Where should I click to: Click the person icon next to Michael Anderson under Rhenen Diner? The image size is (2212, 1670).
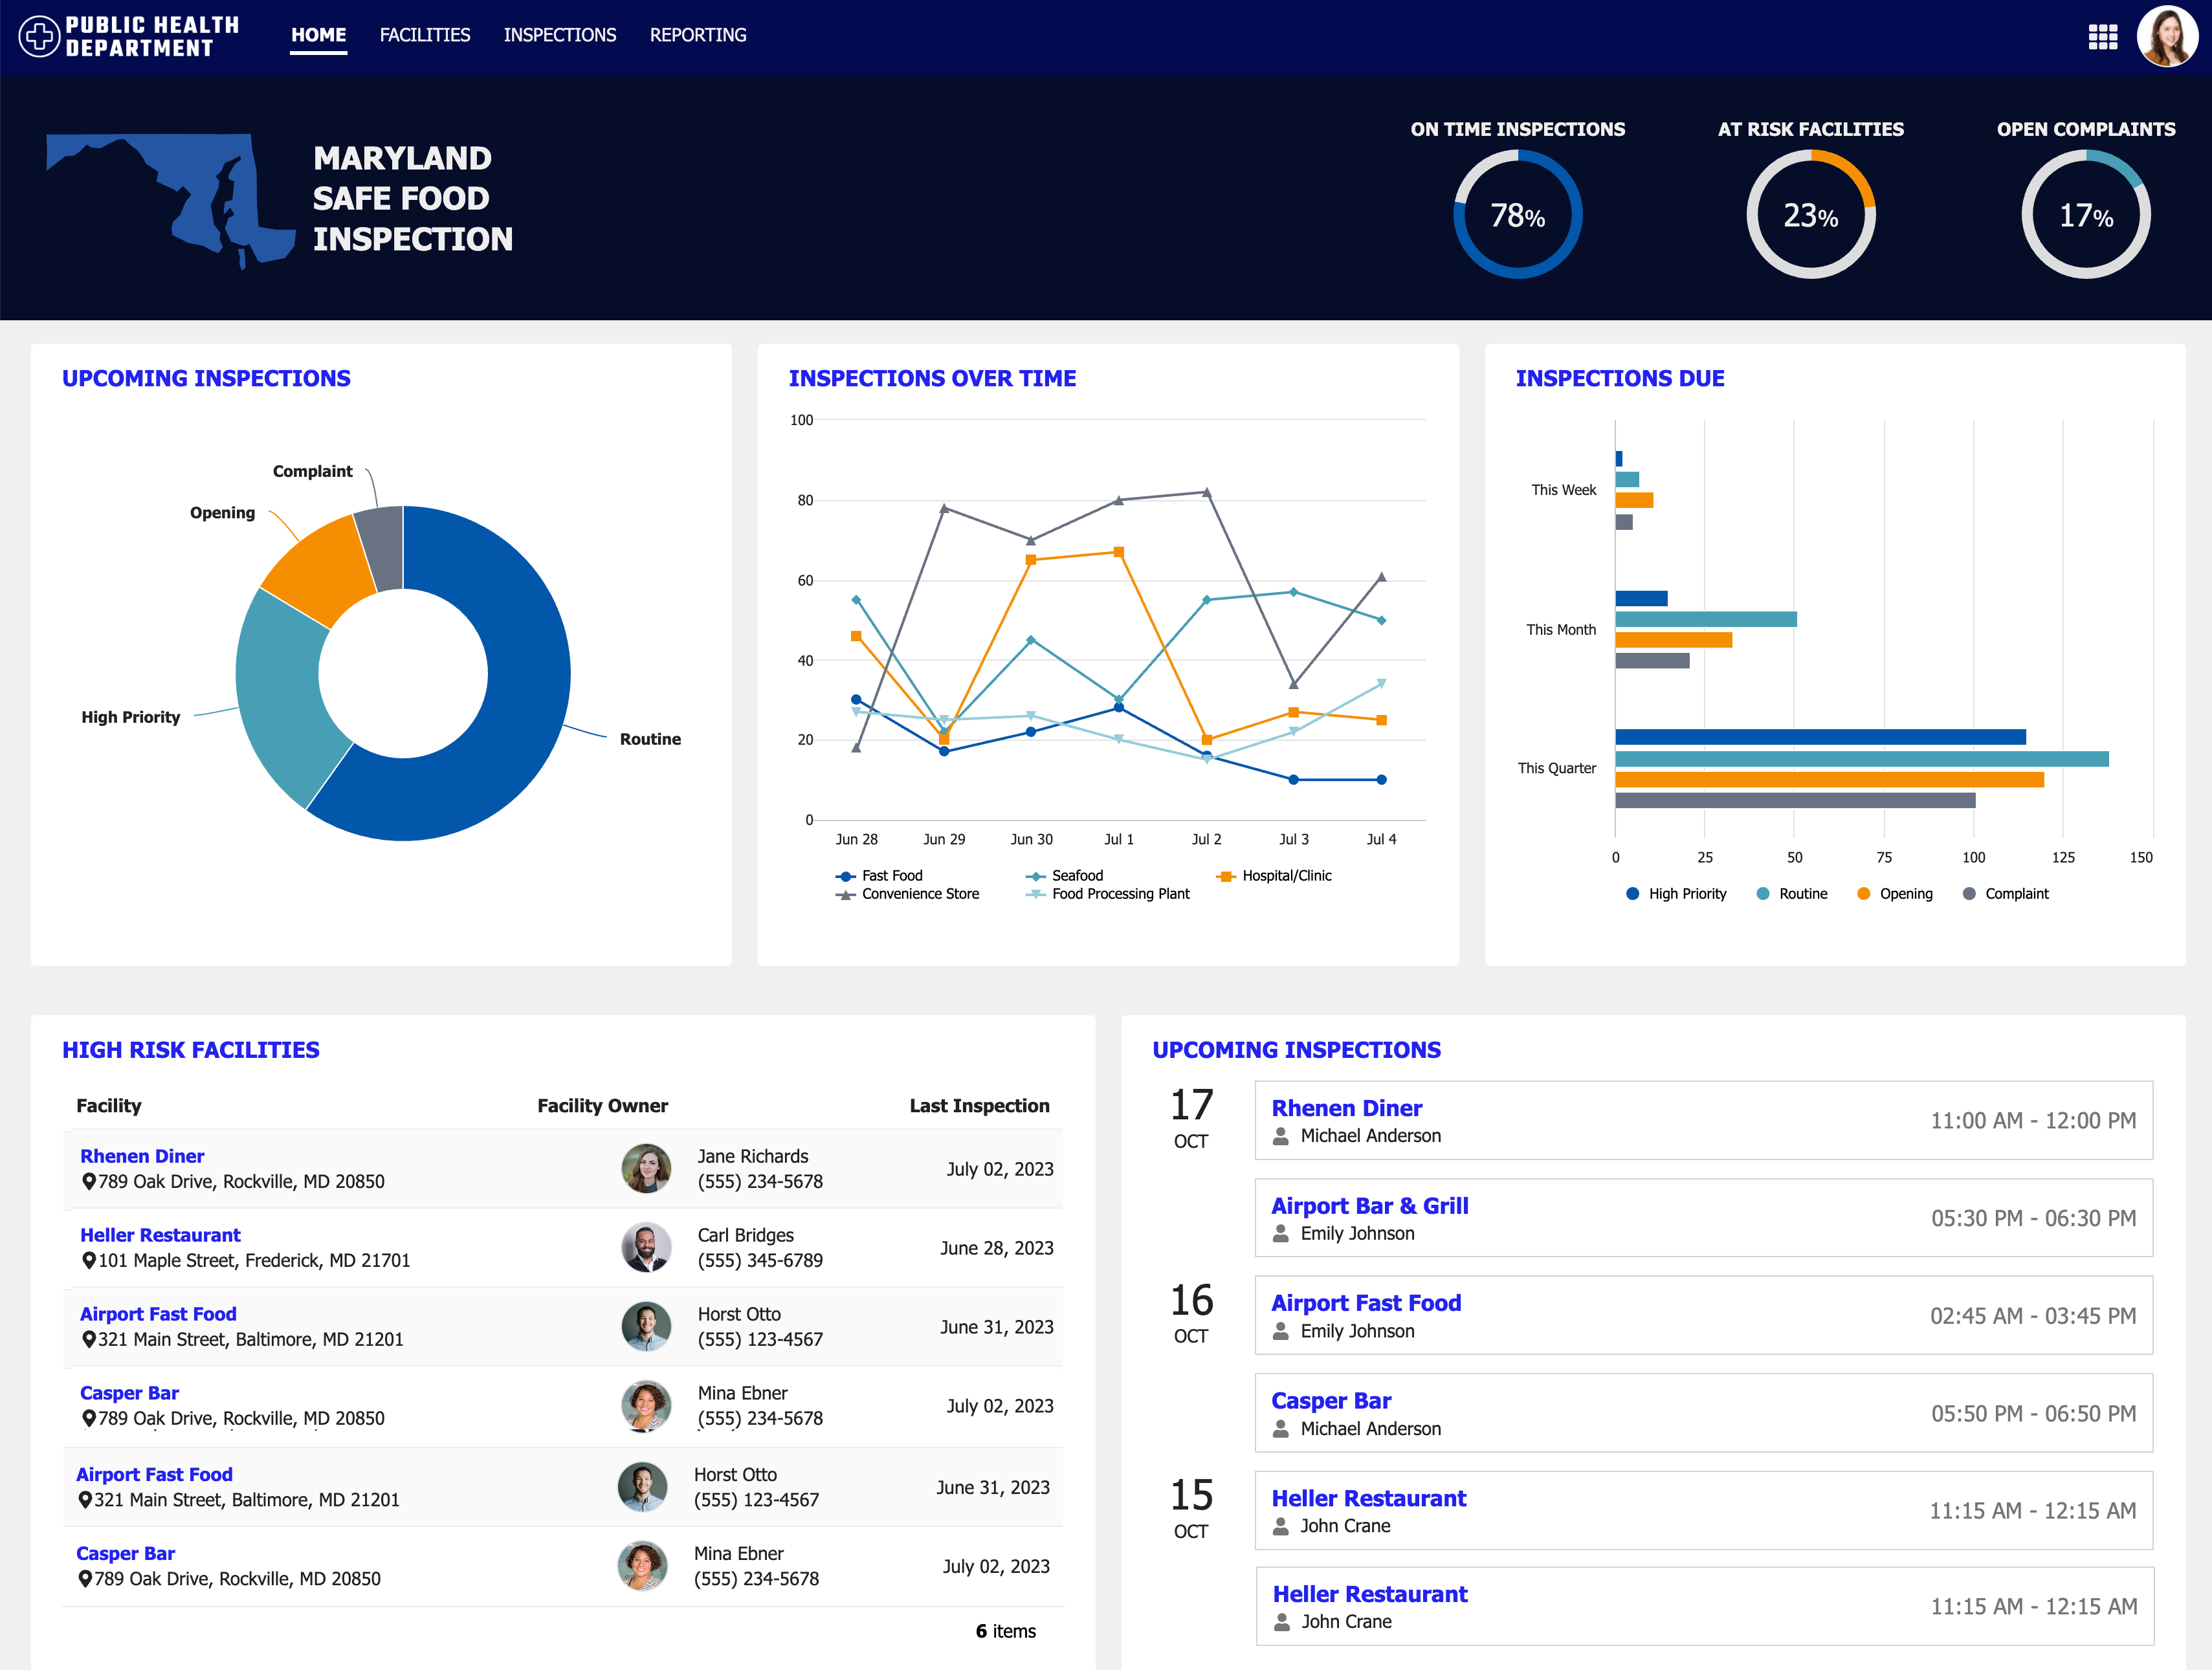1280,1136
